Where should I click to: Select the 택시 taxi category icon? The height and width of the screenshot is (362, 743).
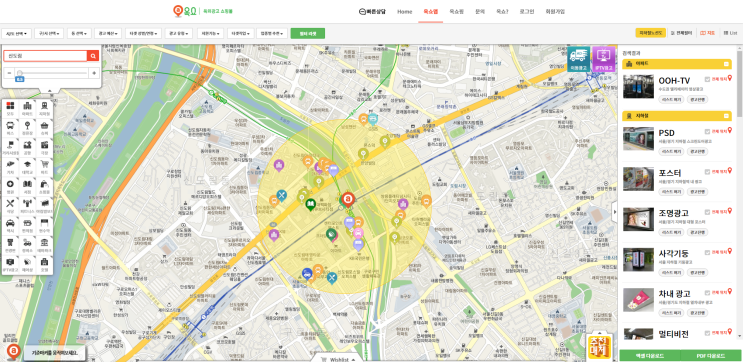point(10,225)
